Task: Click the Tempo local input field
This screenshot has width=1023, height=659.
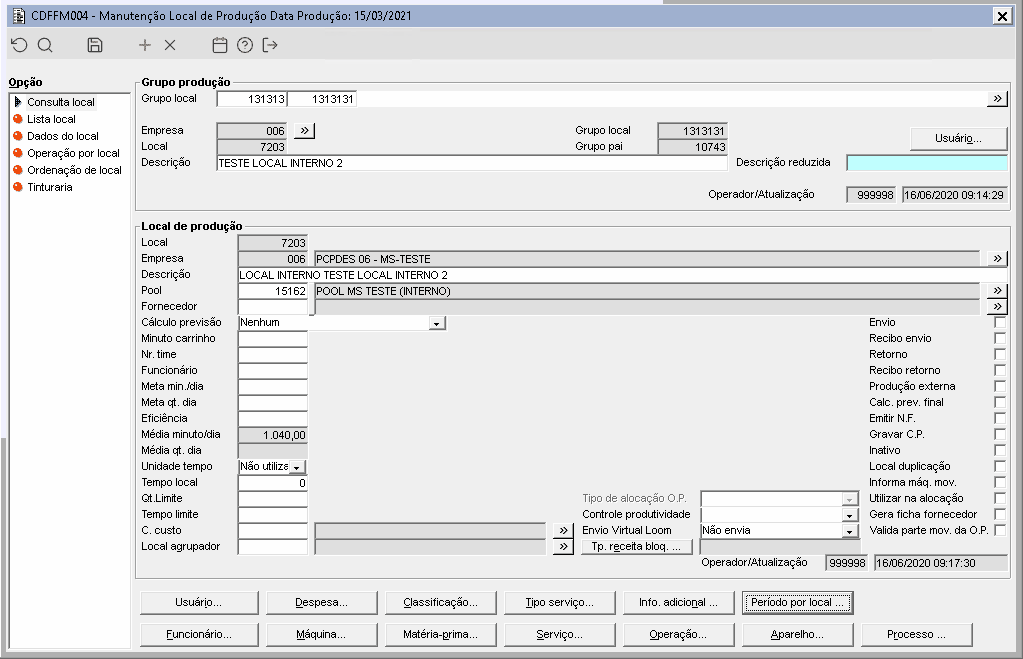Action: click(273, 483)
